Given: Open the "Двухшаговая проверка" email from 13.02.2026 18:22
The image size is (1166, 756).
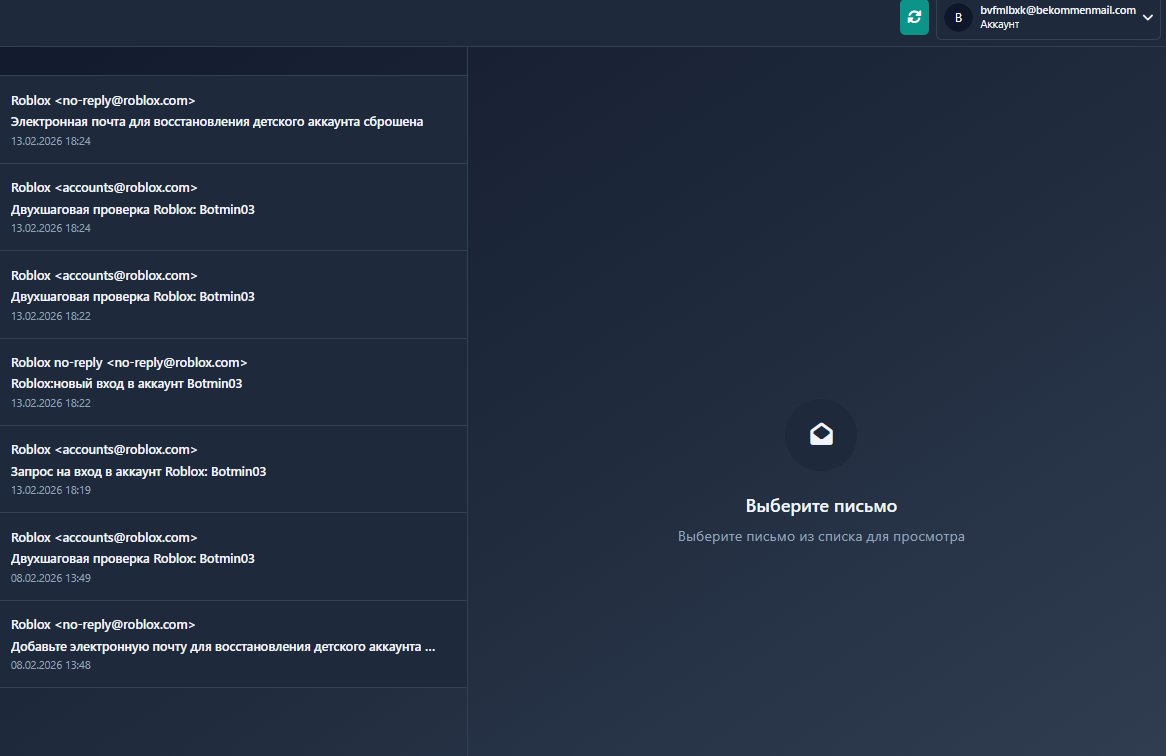Looking at the screenshot, I should click(233, 295).
